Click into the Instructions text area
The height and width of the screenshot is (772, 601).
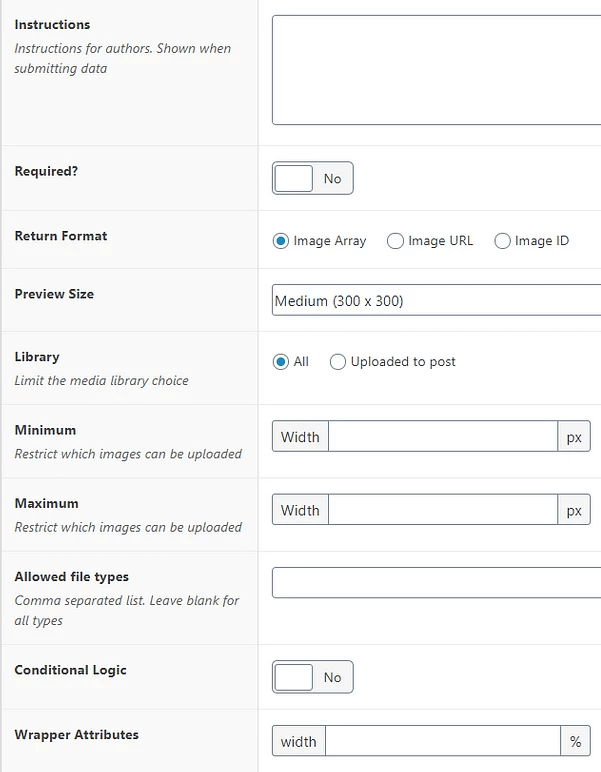pos(436,70)
